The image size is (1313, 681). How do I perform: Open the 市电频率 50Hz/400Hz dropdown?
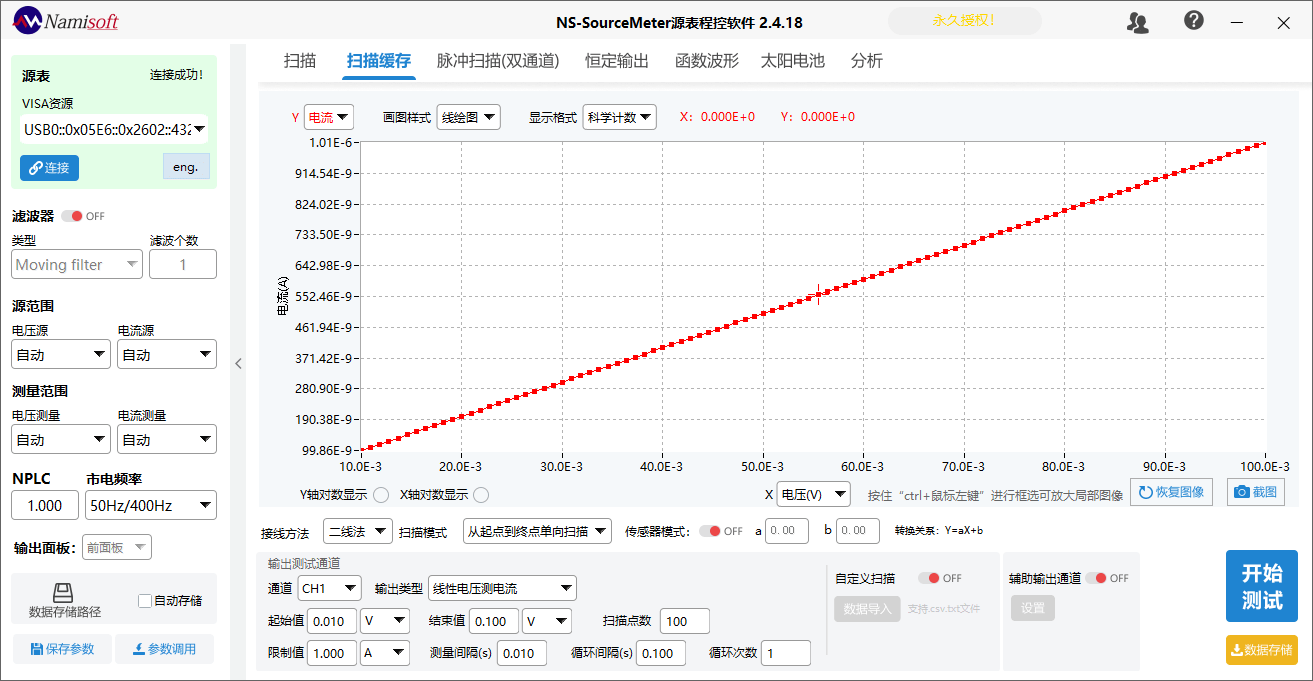point(151,505)
